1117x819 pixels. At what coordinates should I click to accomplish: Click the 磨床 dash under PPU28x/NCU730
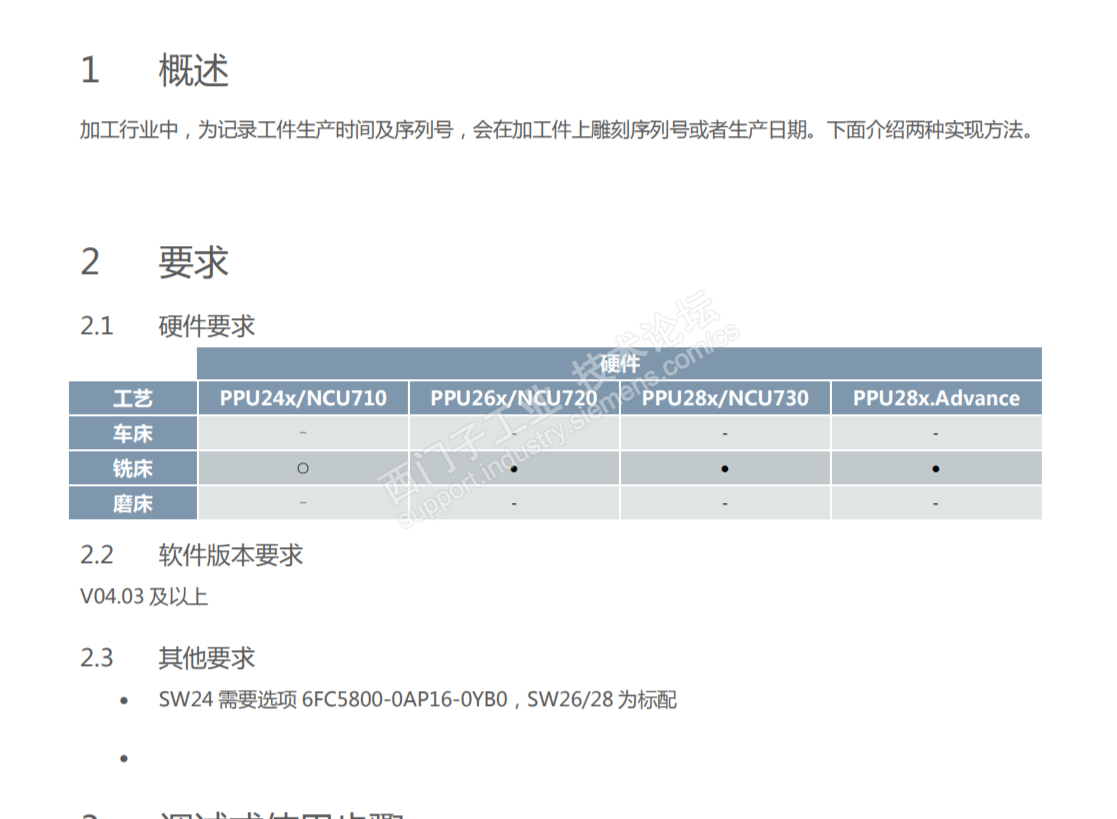coord(724,504)
